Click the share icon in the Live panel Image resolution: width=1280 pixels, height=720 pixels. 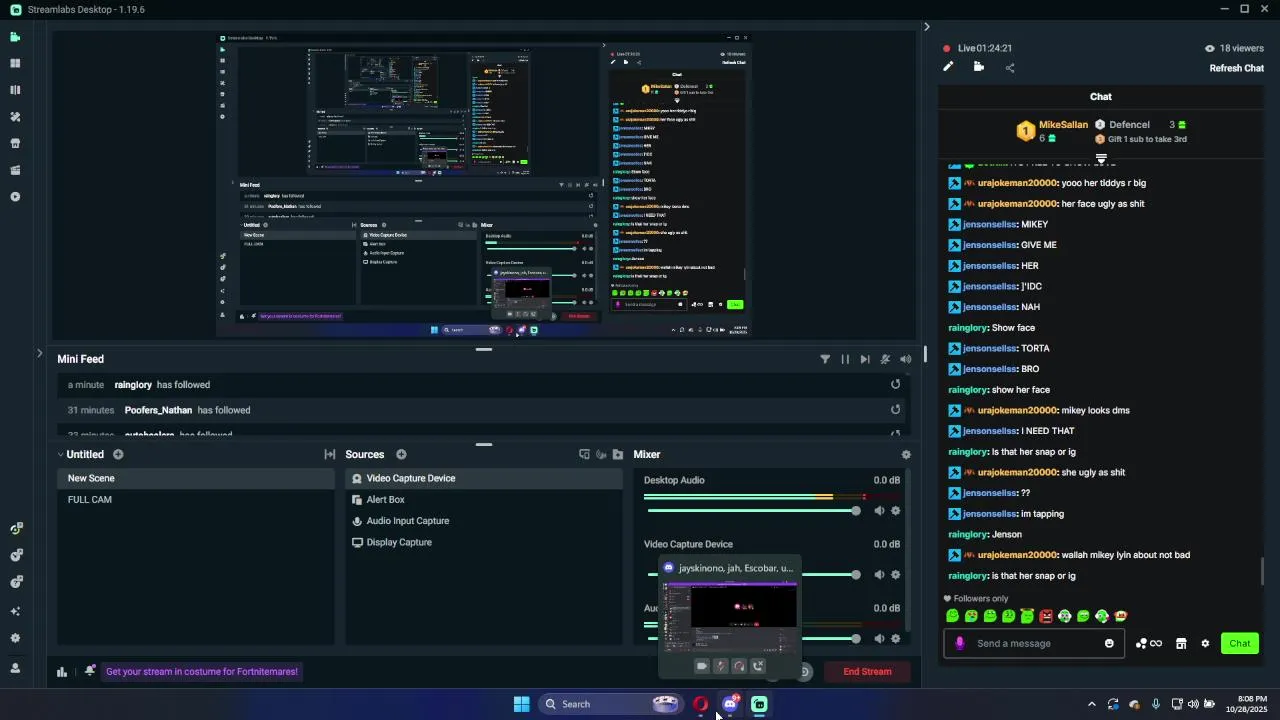click(1010, 68)
